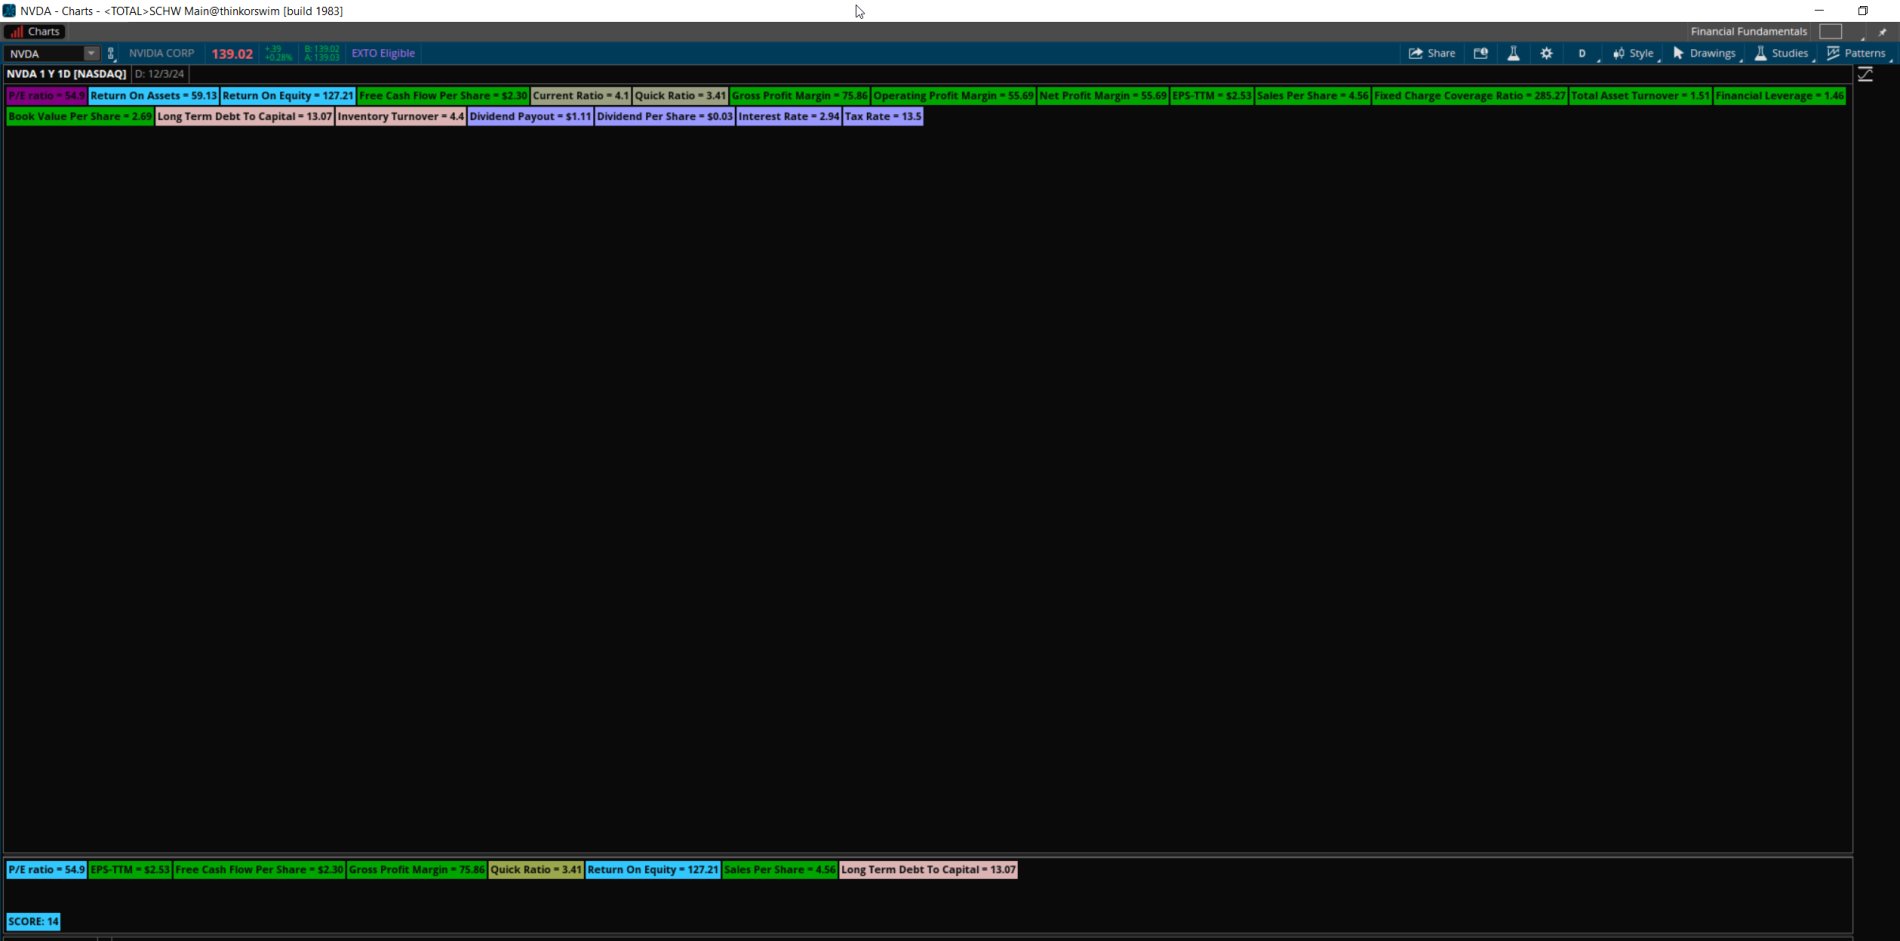1900x941 pixels.
Task: Expand the NVDA symbol dropdown arrow
Action: click(91, 53)
